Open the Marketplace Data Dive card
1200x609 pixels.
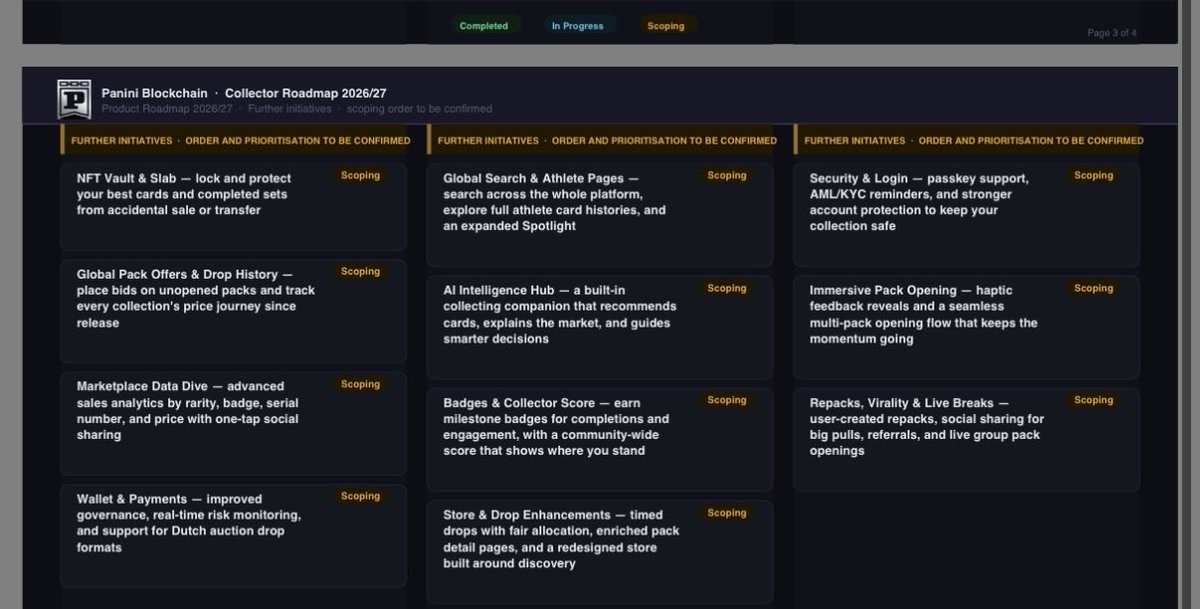coord(234,423)
